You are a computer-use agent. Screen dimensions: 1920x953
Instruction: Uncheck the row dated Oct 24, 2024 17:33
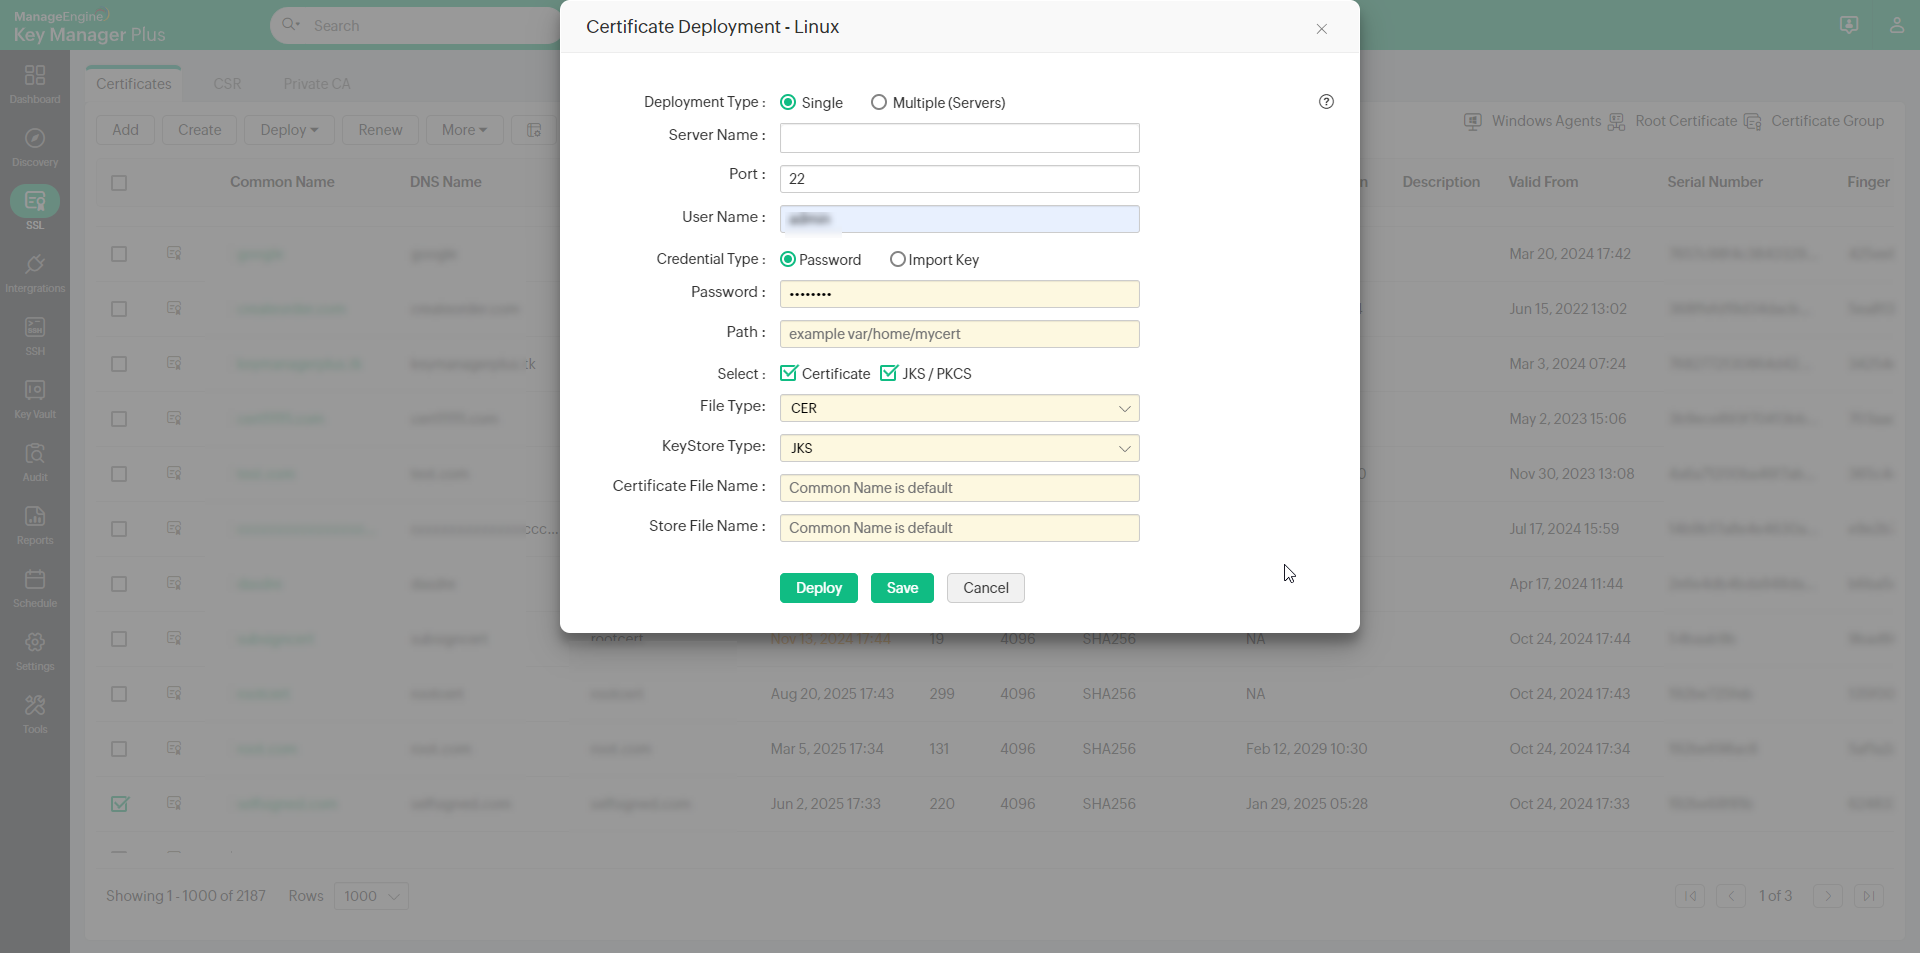click(119, 804)
